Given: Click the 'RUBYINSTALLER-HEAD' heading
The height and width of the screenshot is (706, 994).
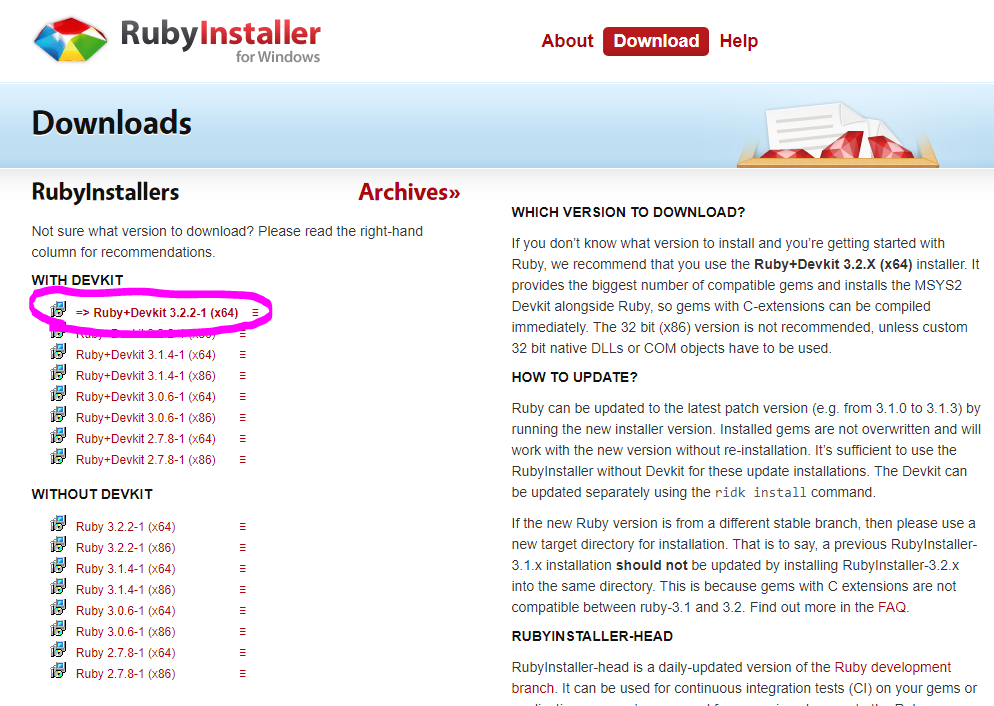Looking at the screenshot, I should click(592, 636).
